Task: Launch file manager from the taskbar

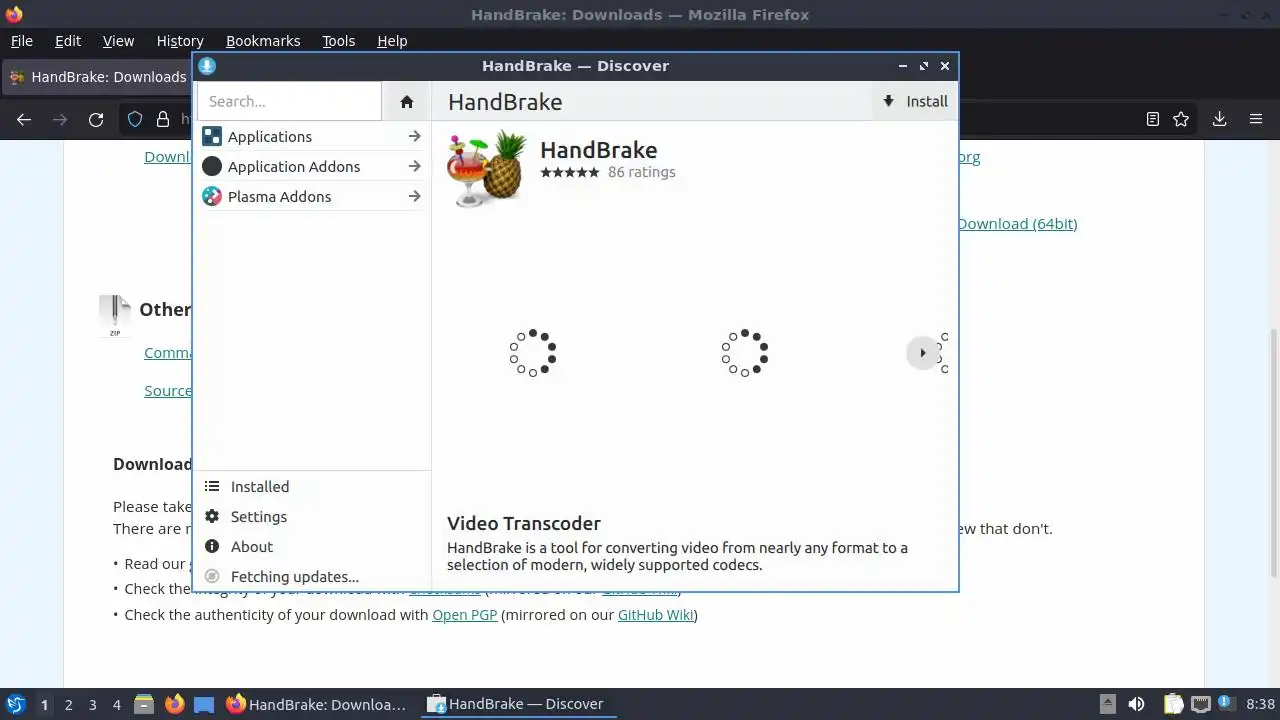Action: [x=144, y=704]
